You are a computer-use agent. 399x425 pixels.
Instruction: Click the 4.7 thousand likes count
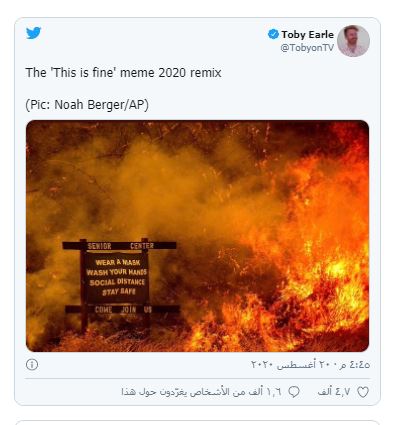pyautogui.click(x=334, y=392)
